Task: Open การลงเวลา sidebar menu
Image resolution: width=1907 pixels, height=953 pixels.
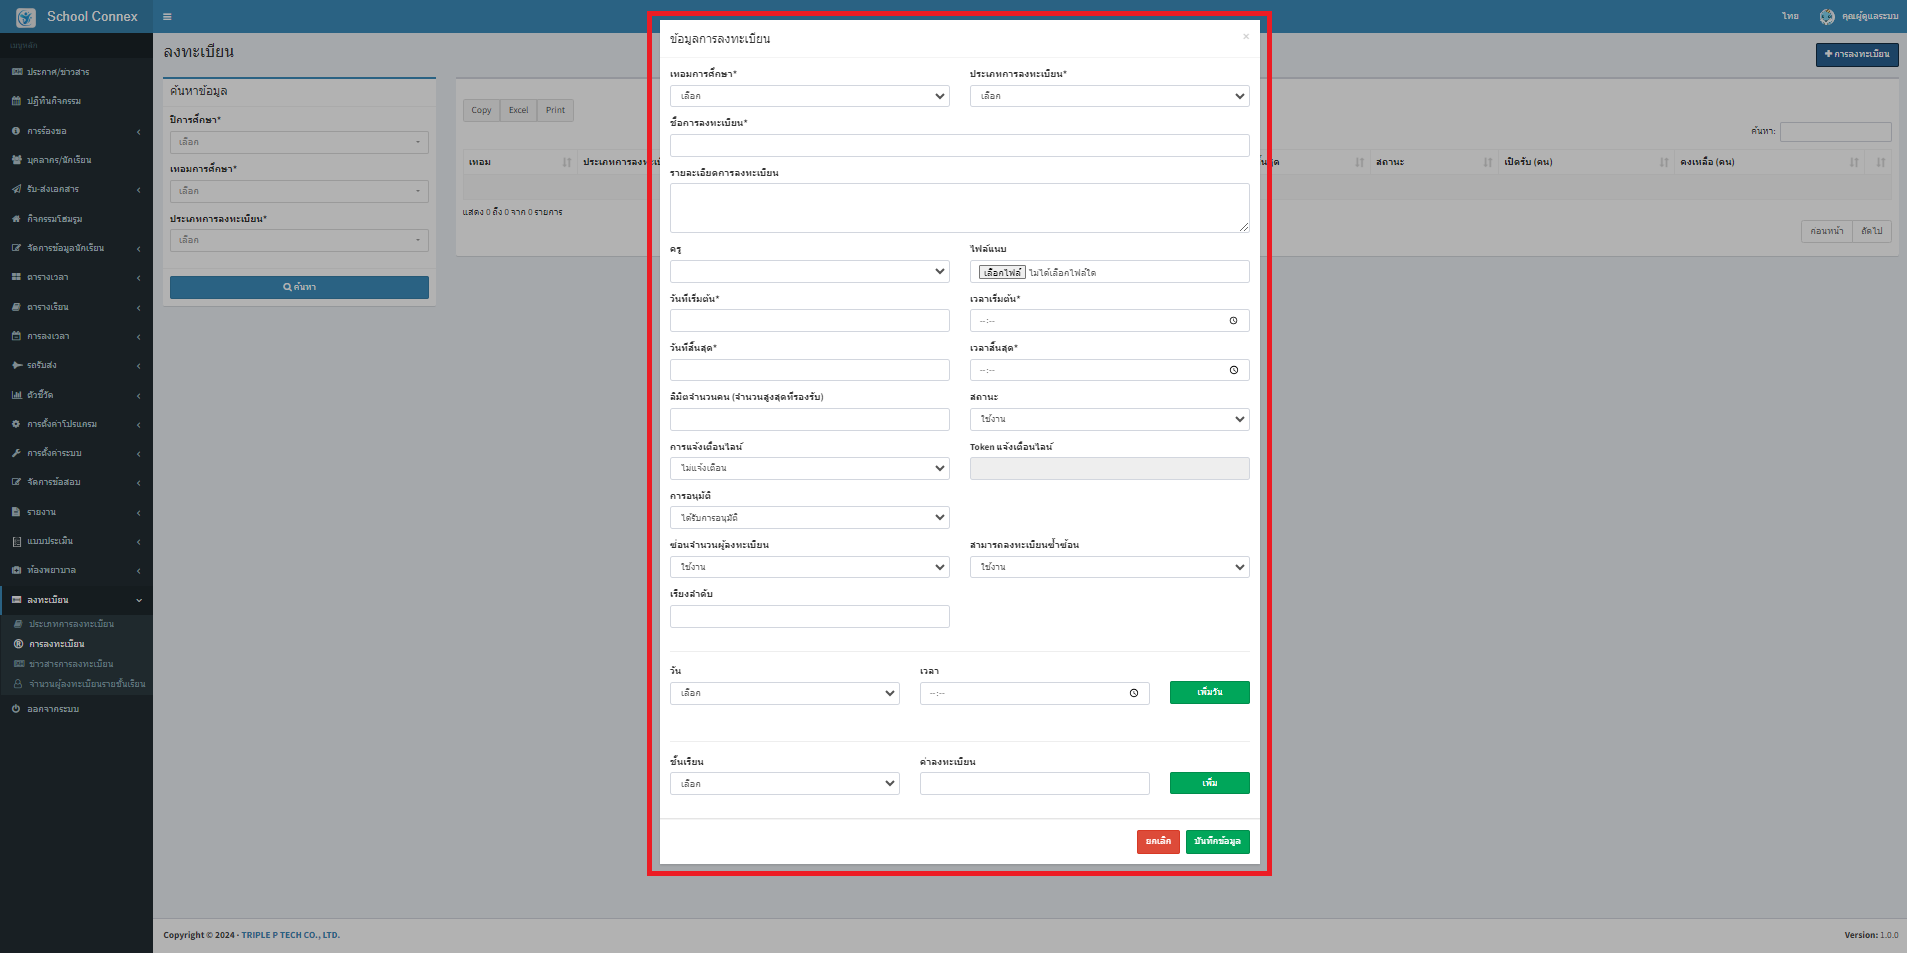Action: coord(76,336)
